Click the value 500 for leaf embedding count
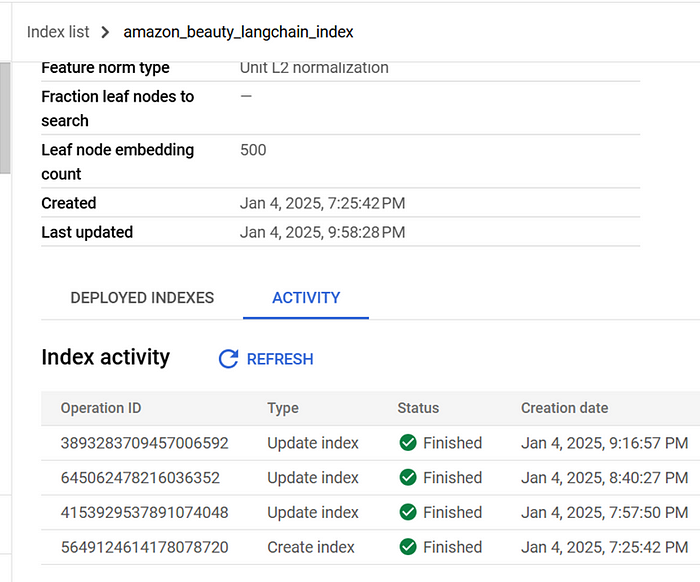The width and height of the screenshot is (700, 582). (253, 150)
